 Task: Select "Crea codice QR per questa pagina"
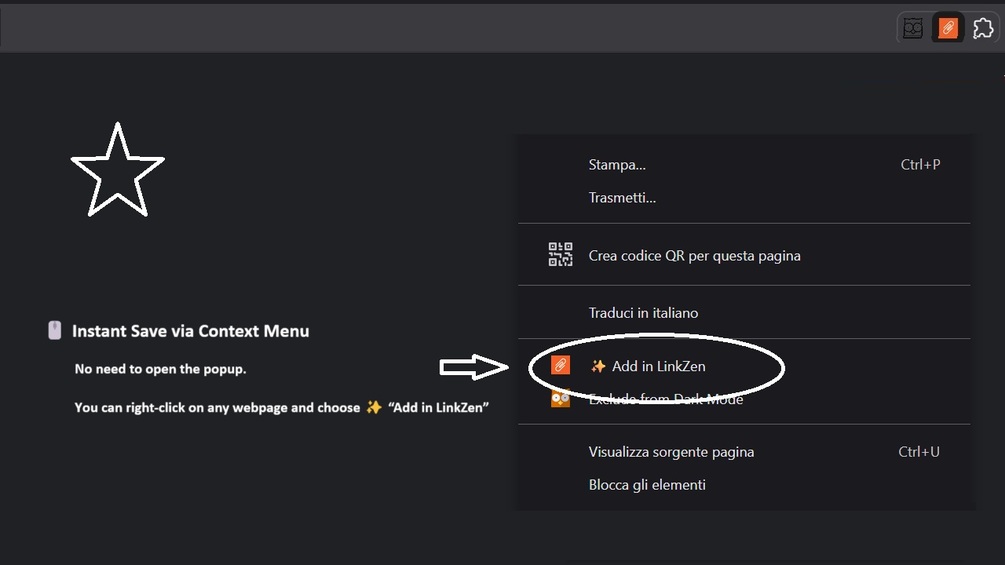tap(694, 255)
